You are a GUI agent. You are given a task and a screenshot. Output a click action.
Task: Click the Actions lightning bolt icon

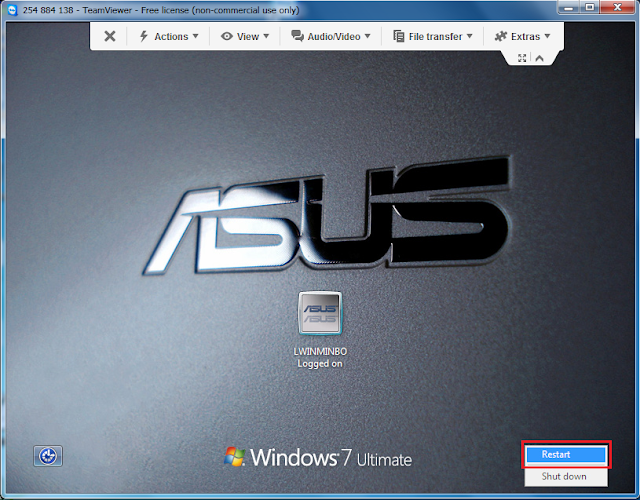tap(144, 36)
